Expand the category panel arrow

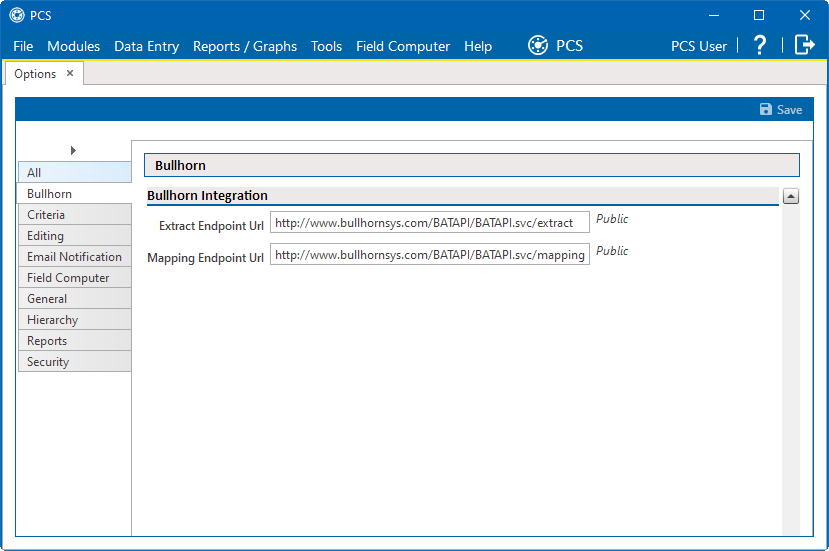[73, 151]
